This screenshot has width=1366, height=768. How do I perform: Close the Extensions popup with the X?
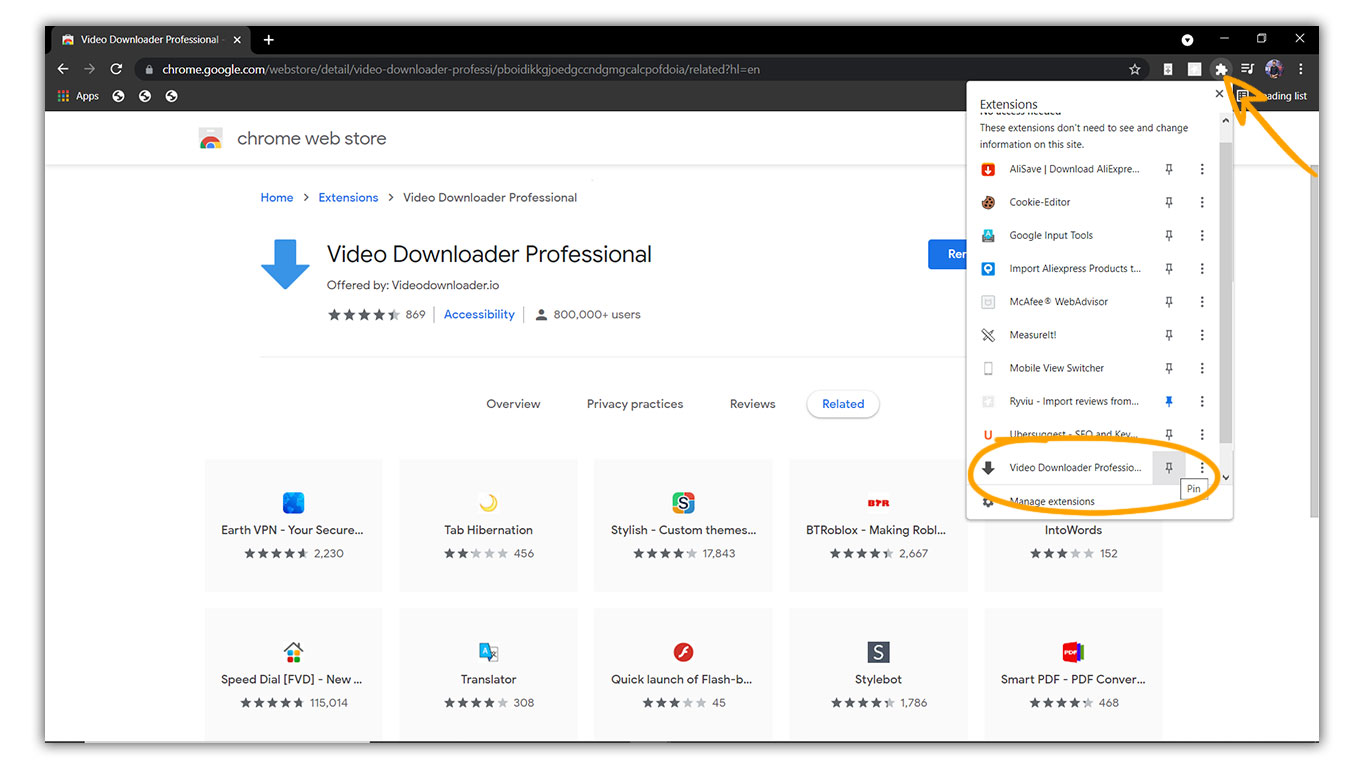[1219, 94]
